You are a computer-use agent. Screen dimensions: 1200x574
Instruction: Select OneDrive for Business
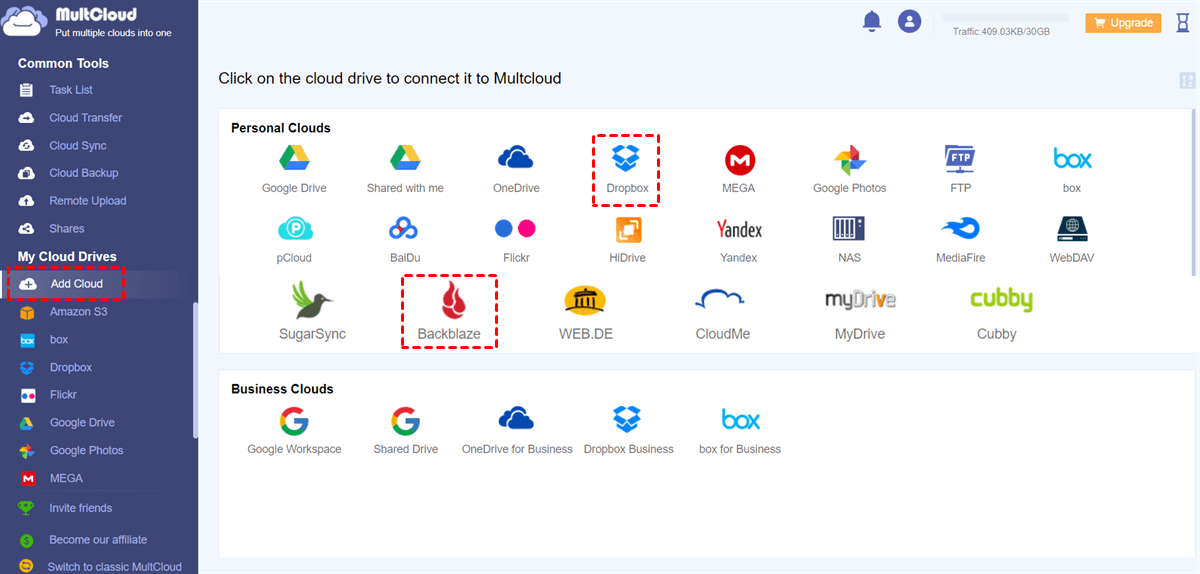coord(517,431)
